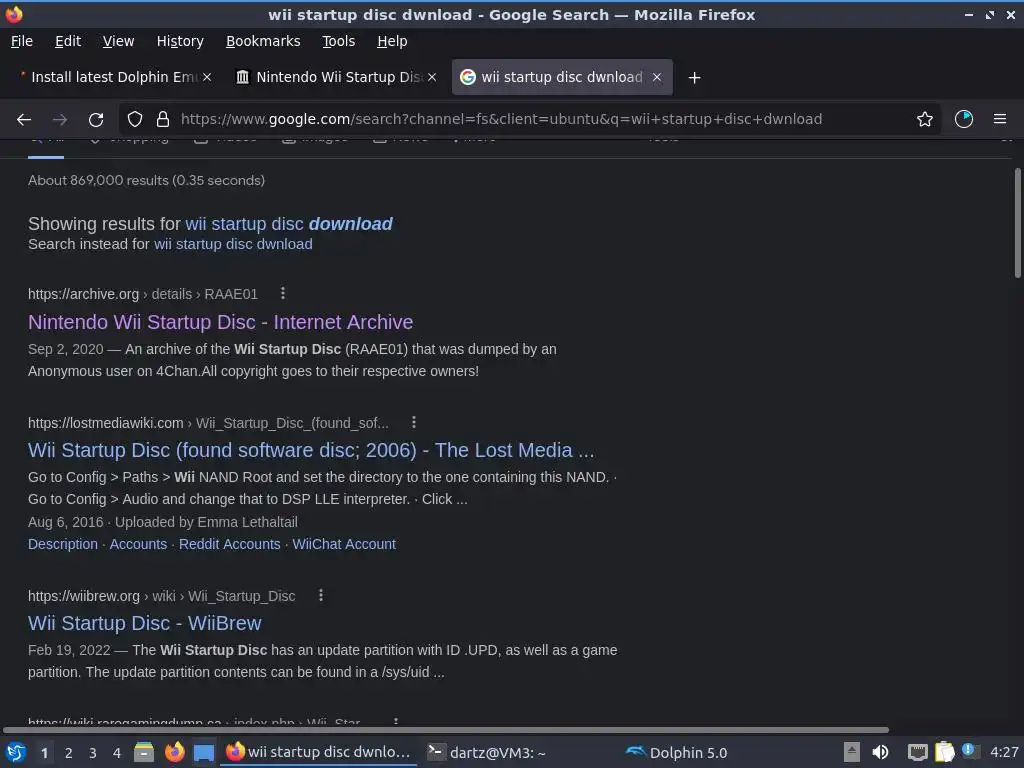The image size is (1024, 768).
Task: Click the archive.org result URL breadcrumb
Action: pos(143,294)
